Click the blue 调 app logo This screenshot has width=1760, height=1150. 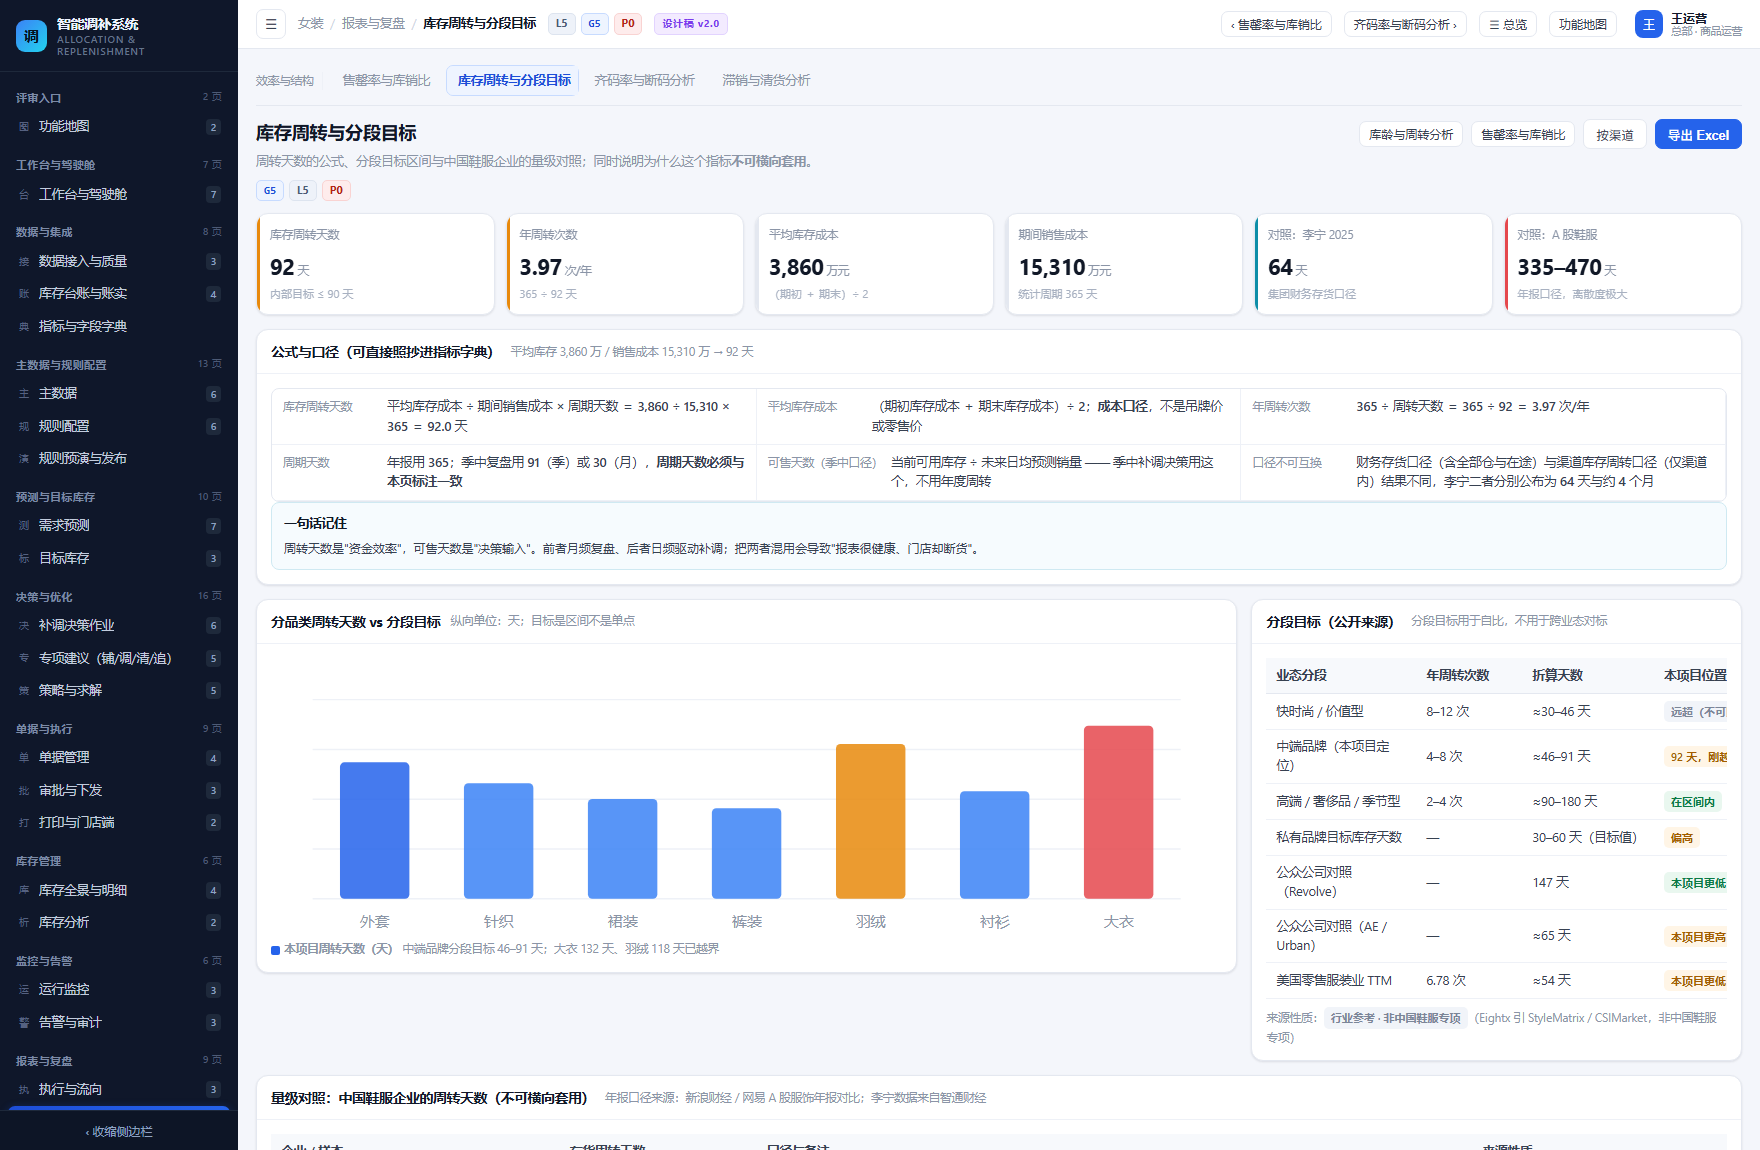[x=31, y=36]
